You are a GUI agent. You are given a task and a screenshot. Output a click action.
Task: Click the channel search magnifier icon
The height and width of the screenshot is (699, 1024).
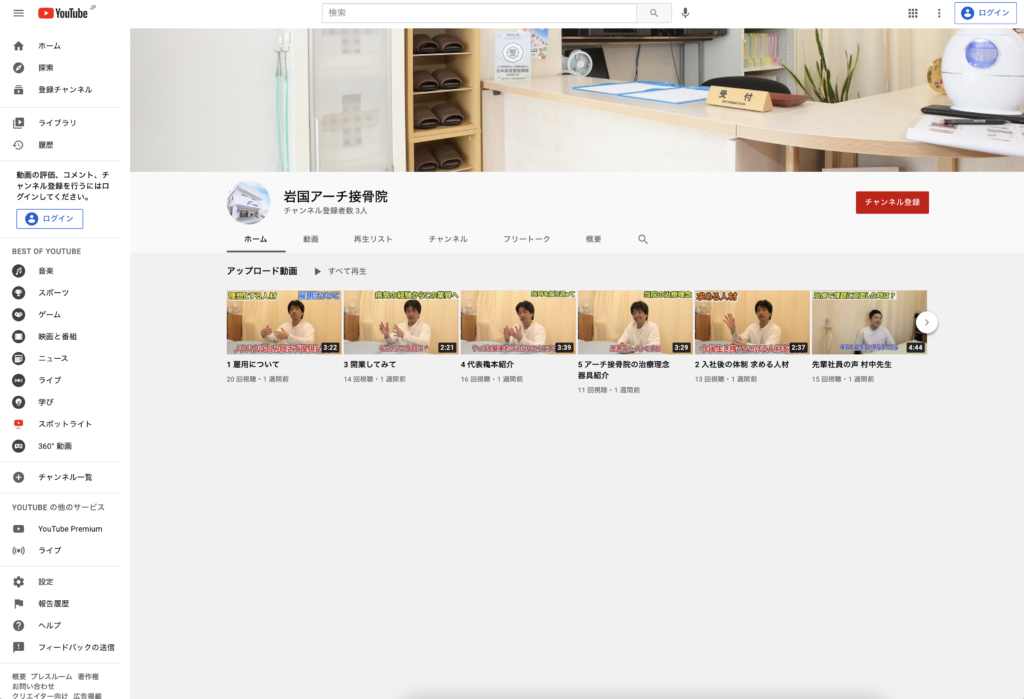pos(643,239)
